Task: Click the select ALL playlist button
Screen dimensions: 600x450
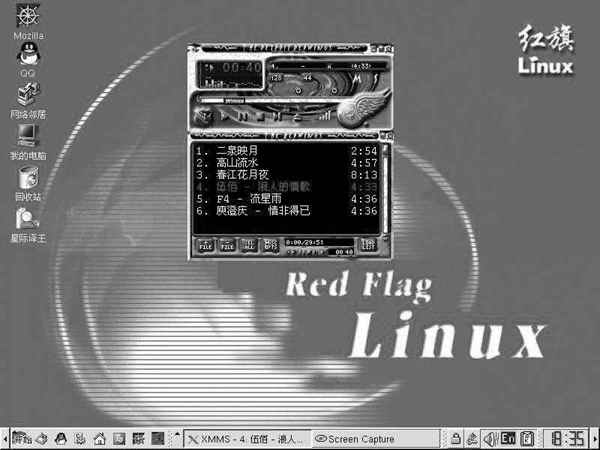Action: coord(249,245)
